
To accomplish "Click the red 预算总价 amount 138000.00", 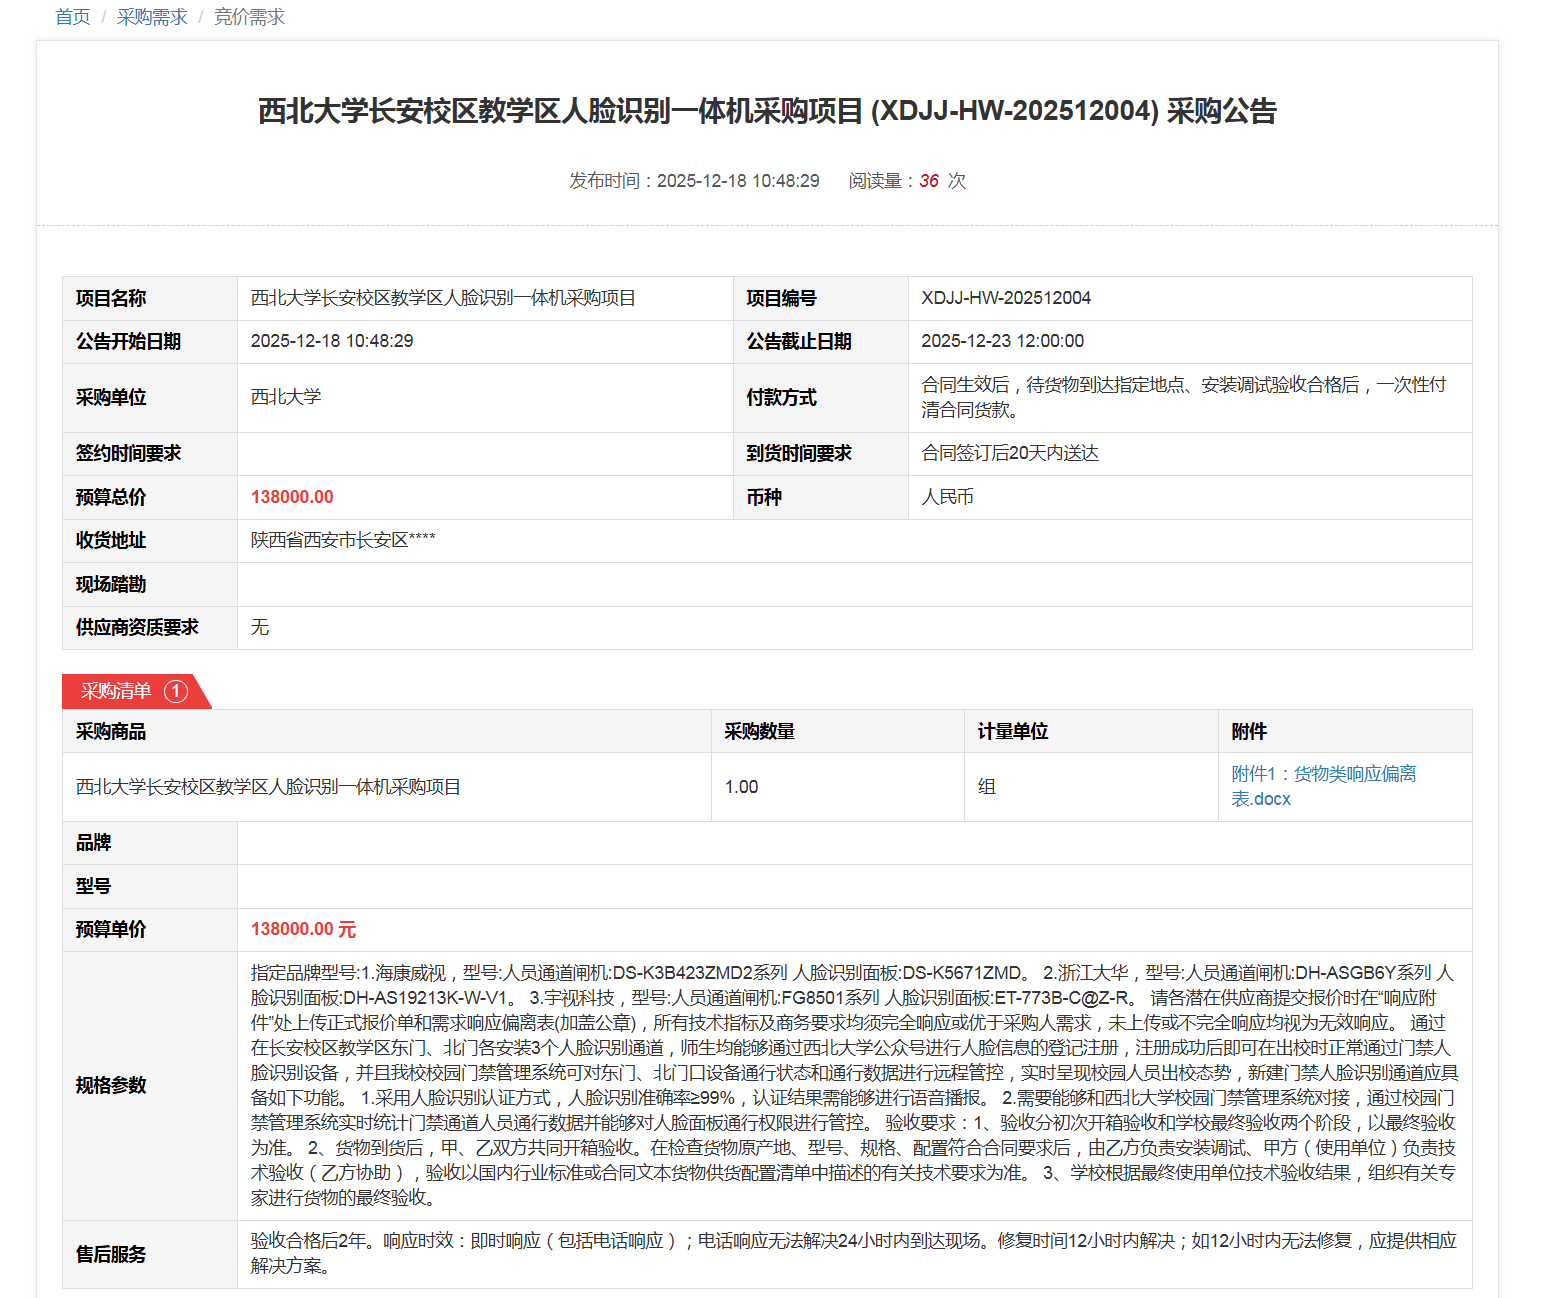I will coord(292,497).
